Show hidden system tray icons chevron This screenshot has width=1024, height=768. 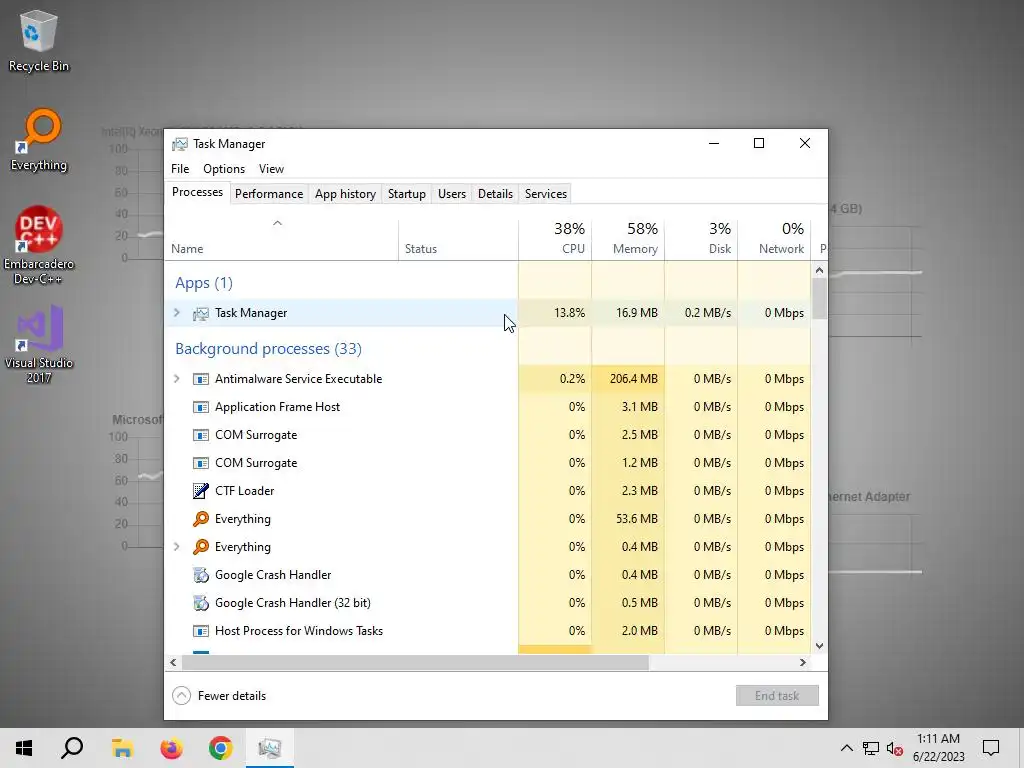(846, 748)
